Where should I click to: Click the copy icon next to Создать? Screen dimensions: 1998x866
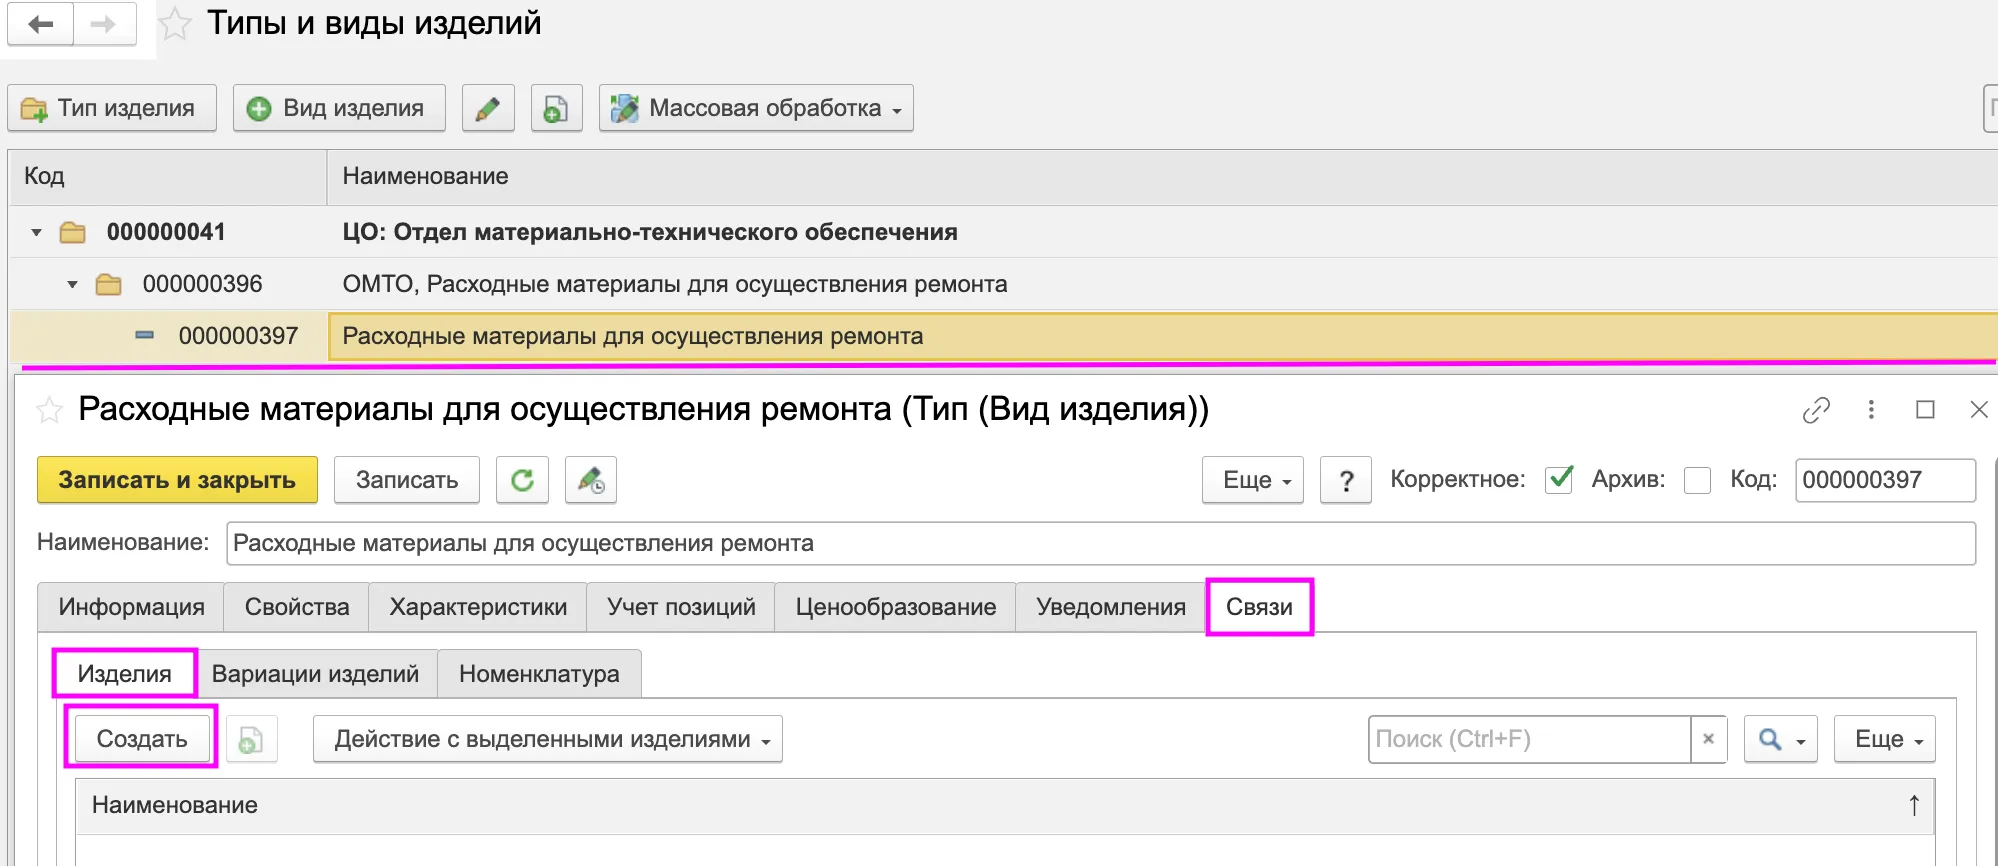click(x=251, y=740)
